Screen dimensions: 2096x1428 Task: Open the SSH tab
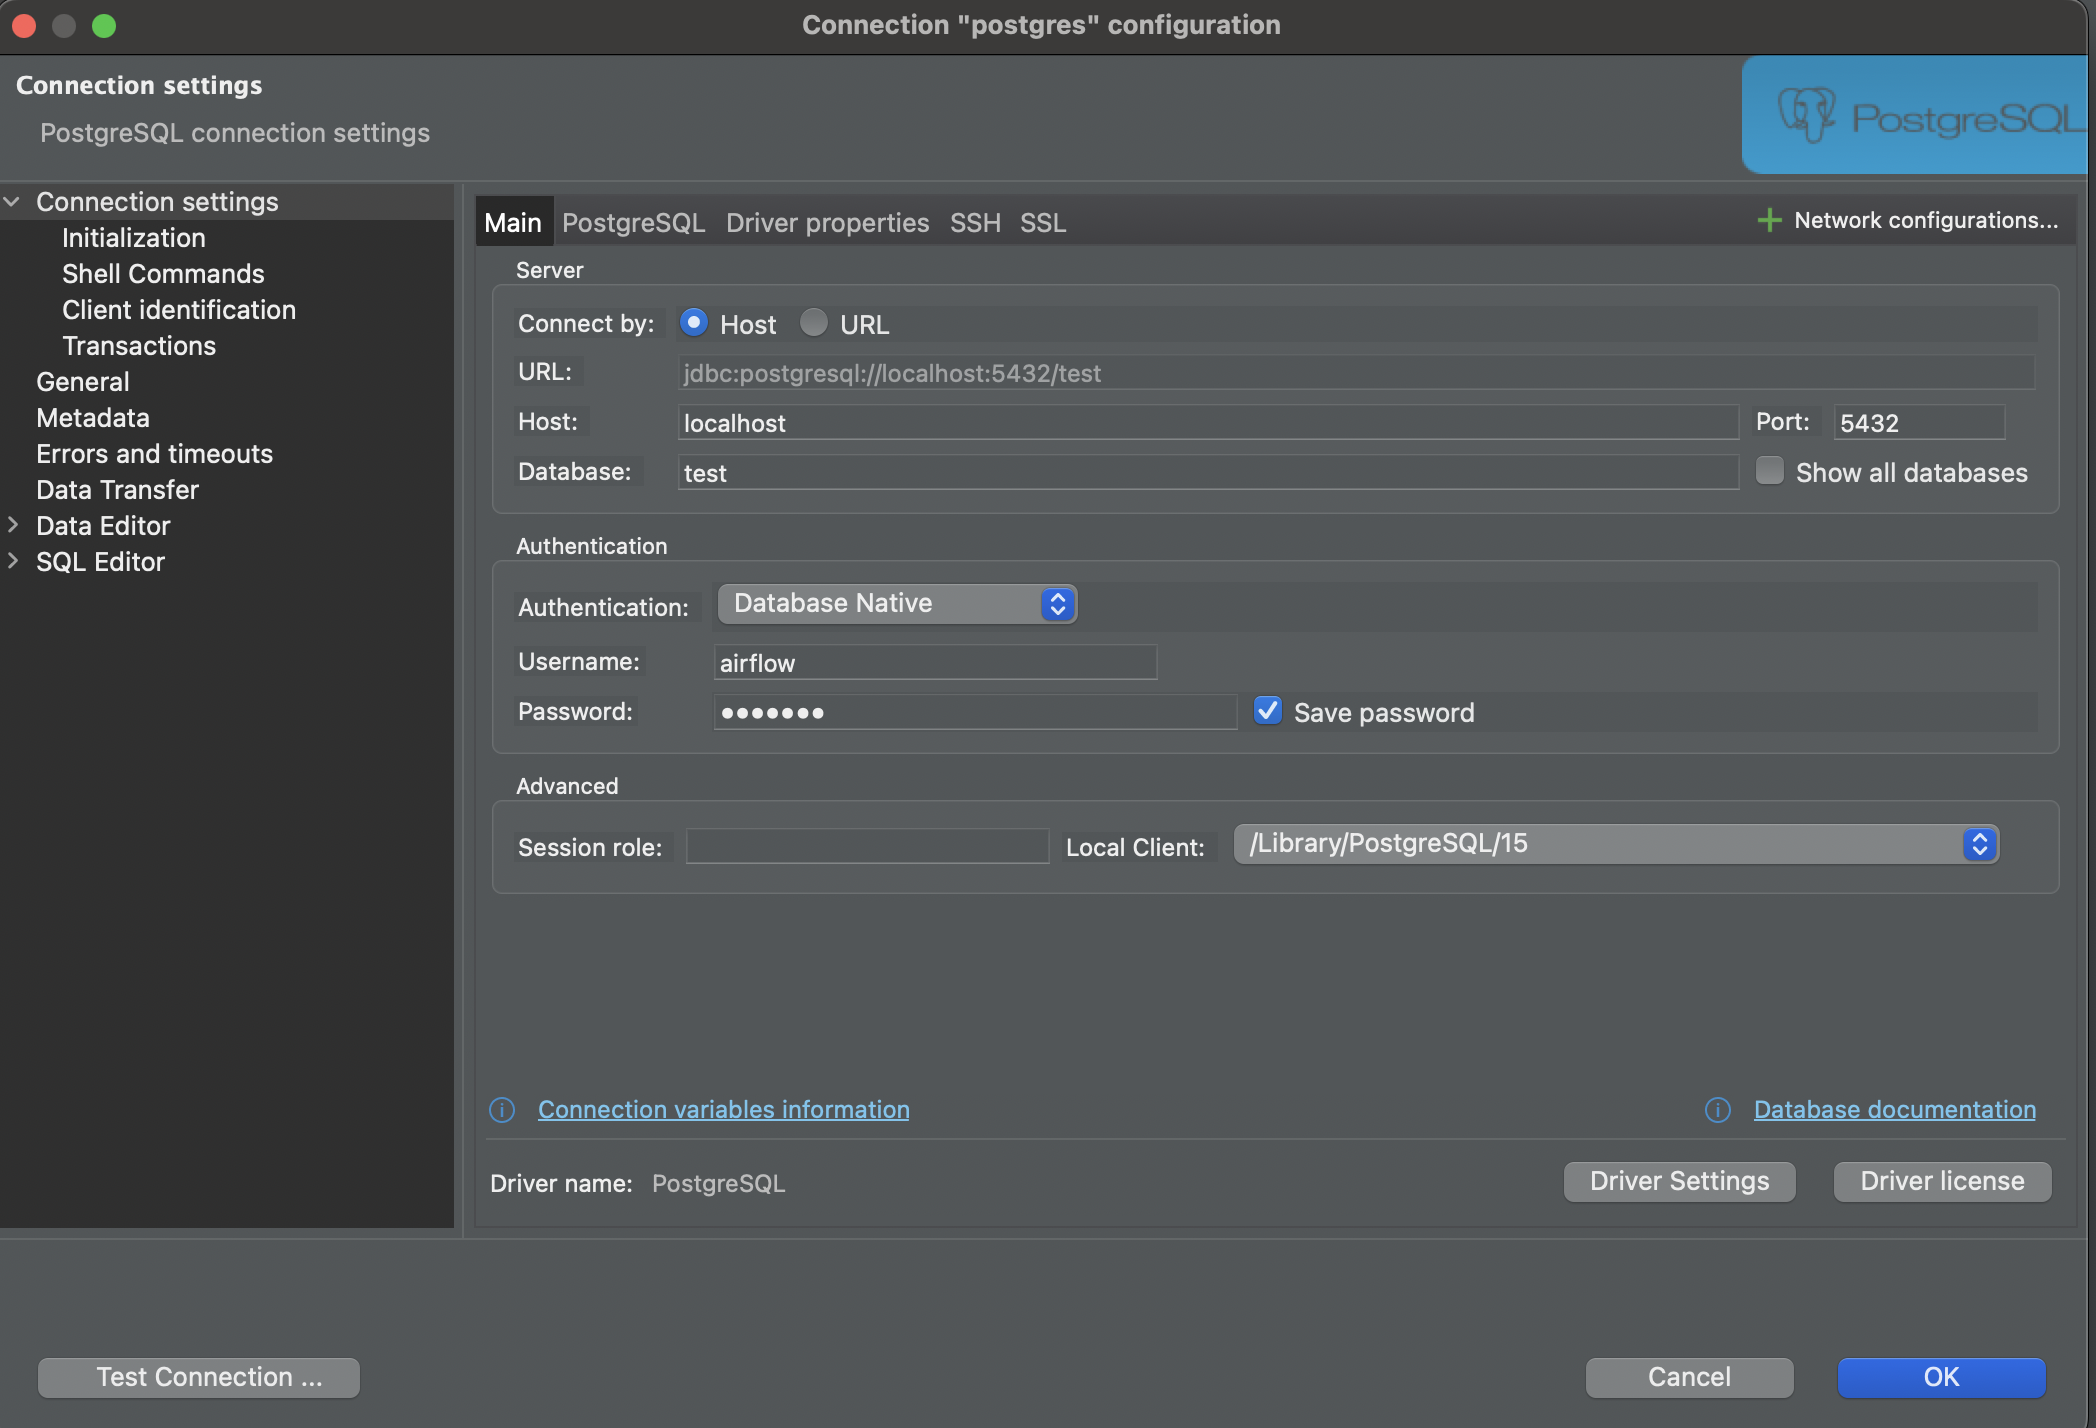click(975, 222)
